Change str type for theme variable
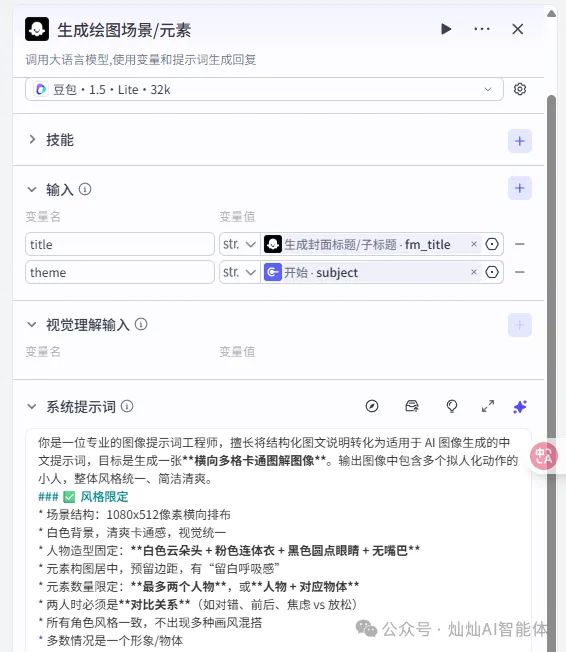Image resolution: width=566 pixels, height=652 pixels. click(240, 272)
